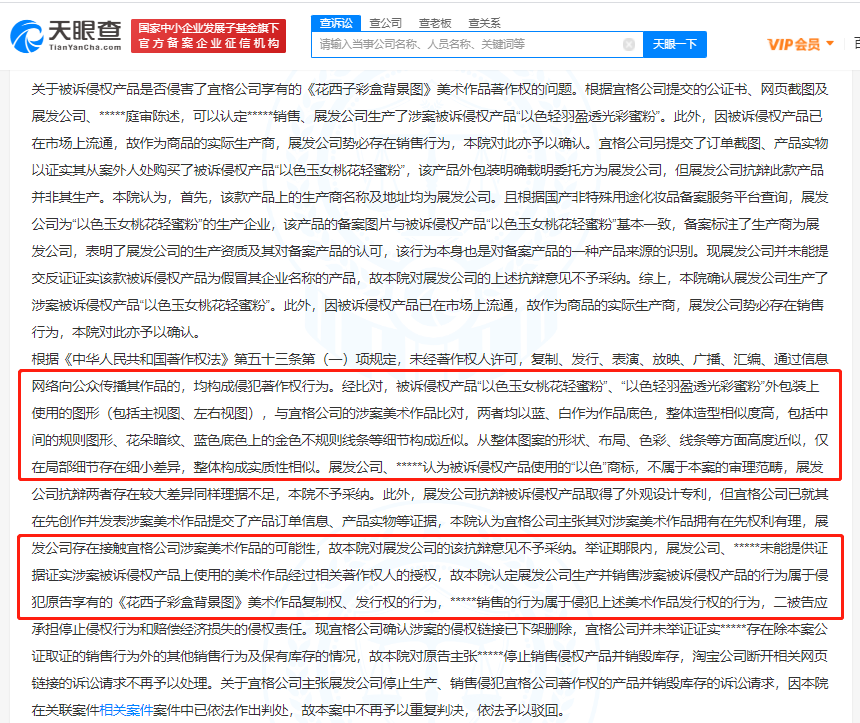The height and width of the screenshot is (723, 860).
Task: Open the 天眼查 logo homepage
Action: 66,36
